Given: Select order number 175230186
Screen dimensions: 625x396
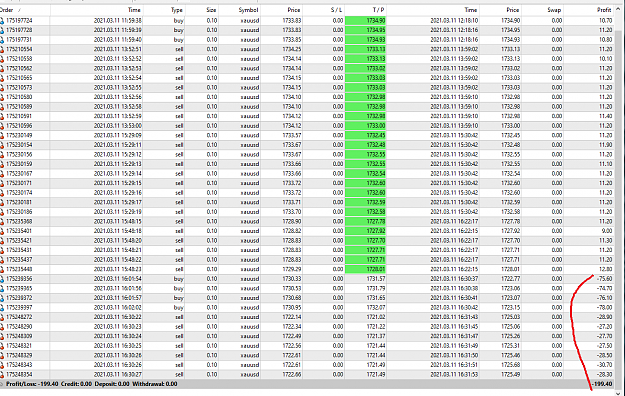Looking at the screenshot, I should click(x=20, y=212).
